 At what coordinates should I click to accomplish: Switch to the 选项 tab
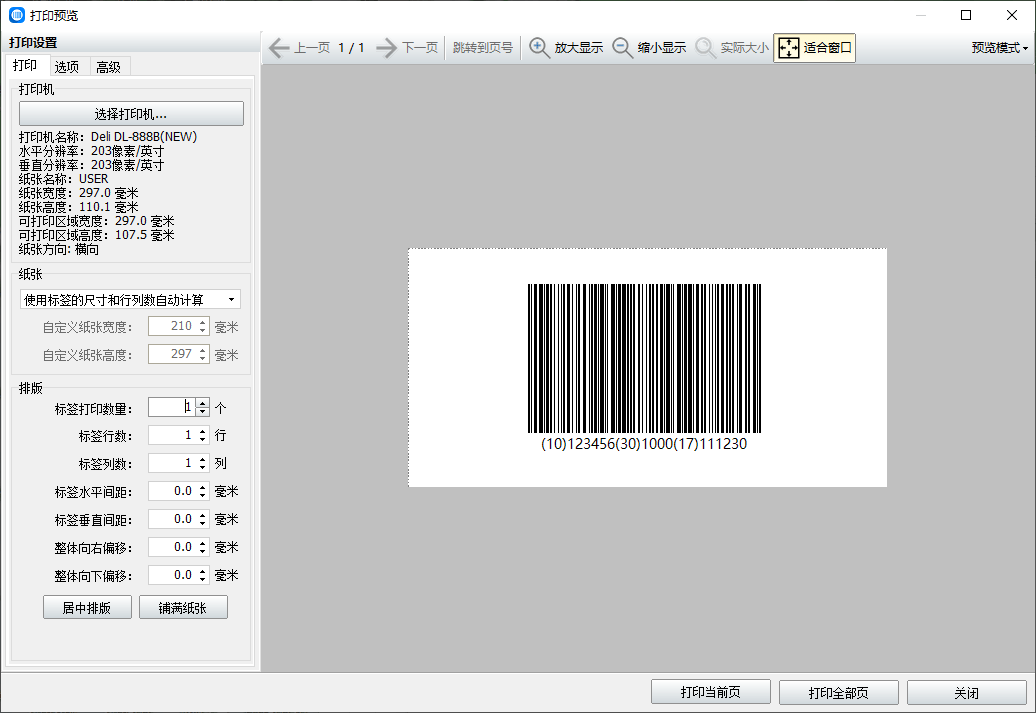tap(67, 67)
